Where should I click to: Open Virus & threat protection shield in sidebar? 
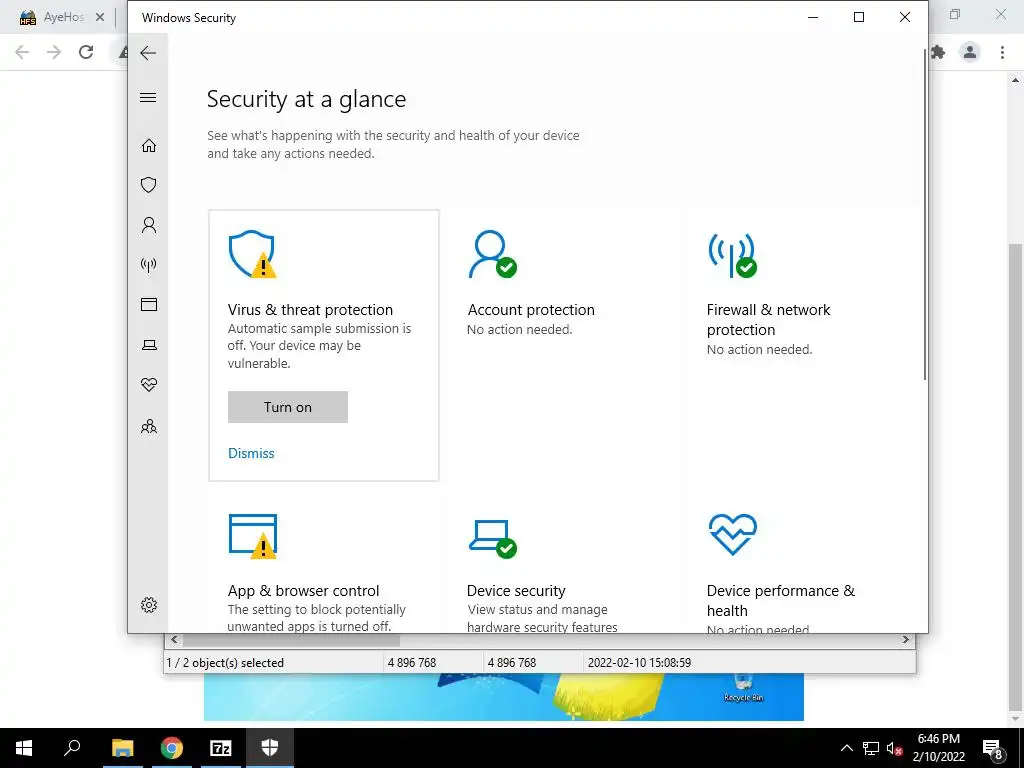pyautogui.click(x=149, y=185)
